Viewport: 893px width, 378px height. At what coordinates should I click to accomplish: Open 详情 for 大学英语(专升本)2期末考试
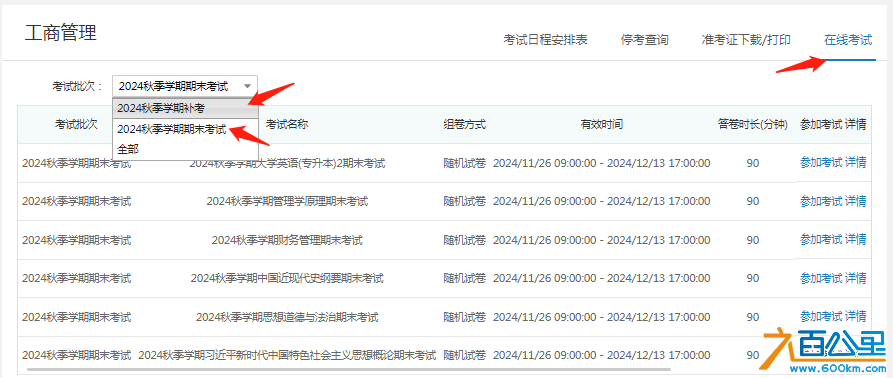(x=855, y=163)
